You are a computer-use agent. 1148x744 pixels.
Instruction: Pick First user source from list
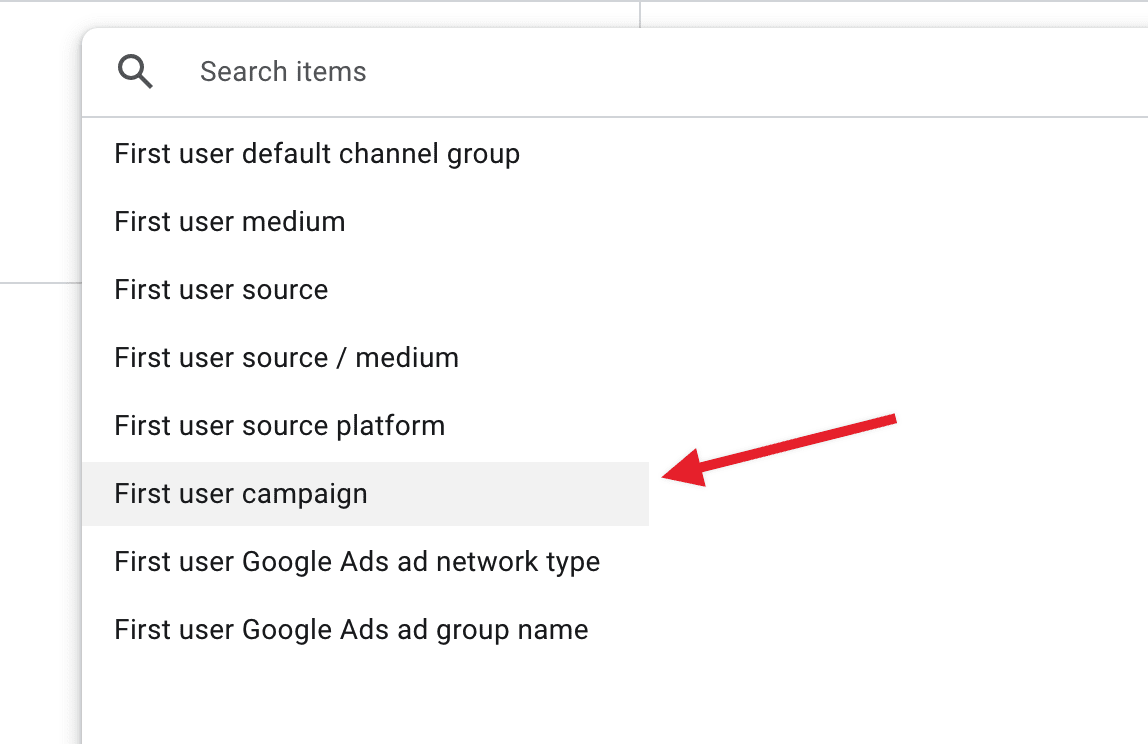coord(221,290)
